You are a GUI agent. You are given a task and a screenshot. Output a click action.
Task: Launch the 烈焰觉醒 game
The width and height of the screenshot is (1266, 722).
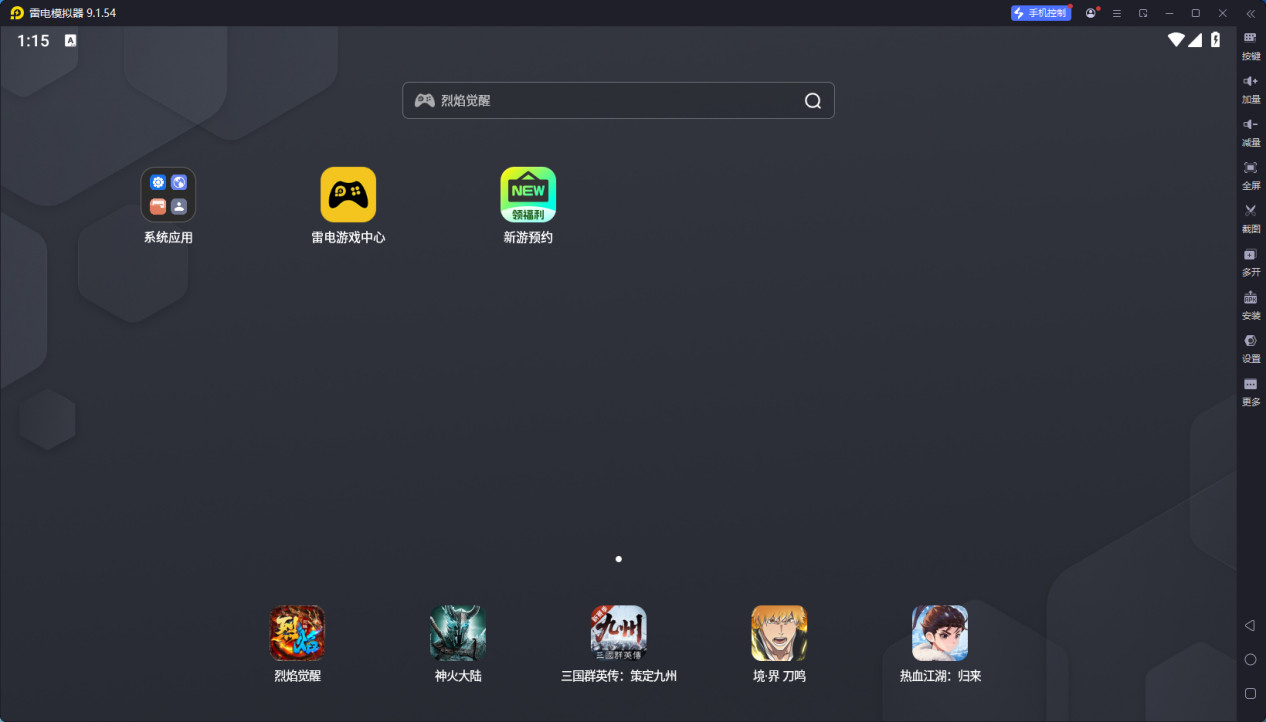[298, 633]
